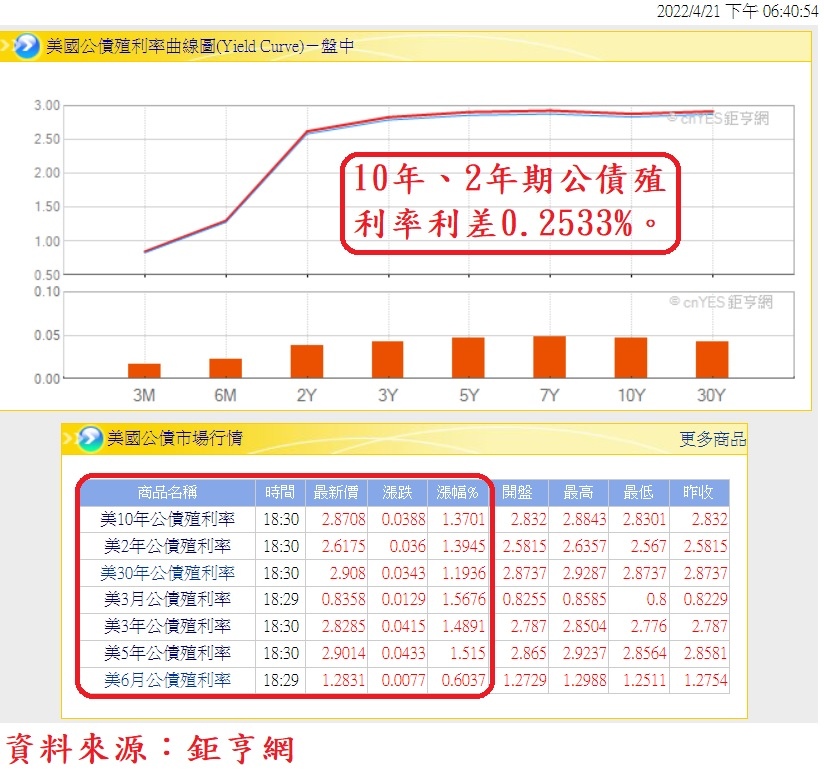Image resolution: width=824 pixels, height=772 pixels.
Task: Open 美5年公債殖利率 product link
Action: (x=168, y=653)
